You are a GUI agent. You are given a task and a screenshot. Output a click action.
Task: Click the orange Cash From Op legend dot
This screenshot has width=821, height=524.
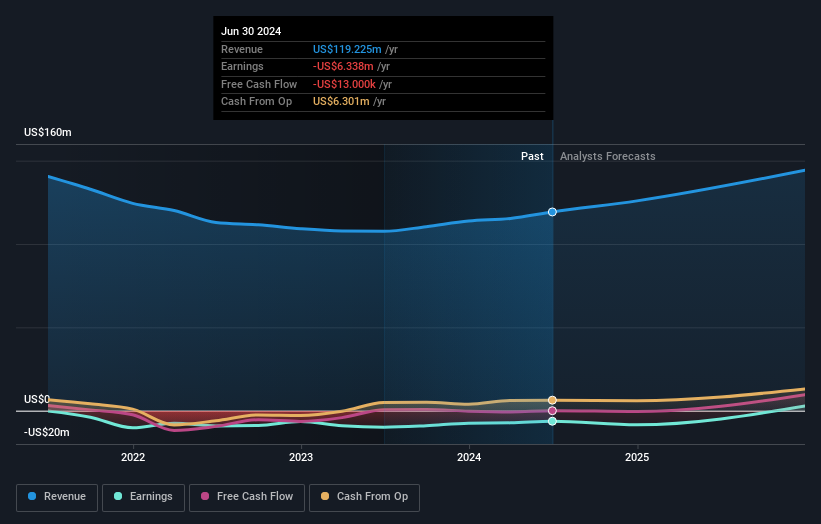tap(325, 496)
